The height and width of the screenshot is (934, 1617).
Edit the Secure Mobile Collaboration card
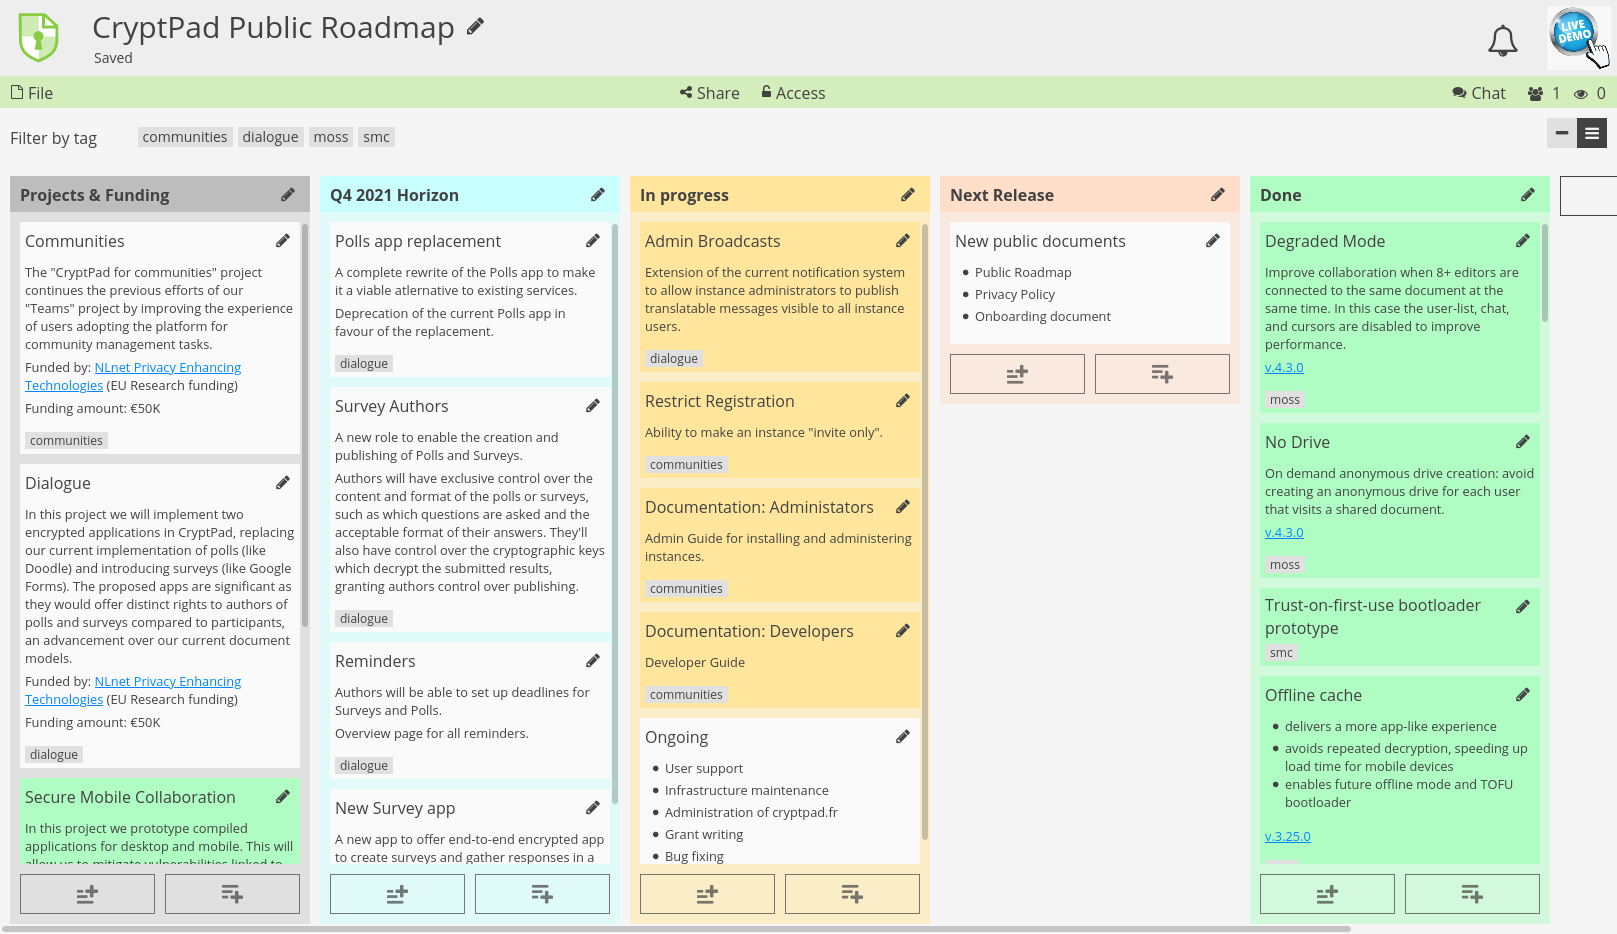(283, 797)
